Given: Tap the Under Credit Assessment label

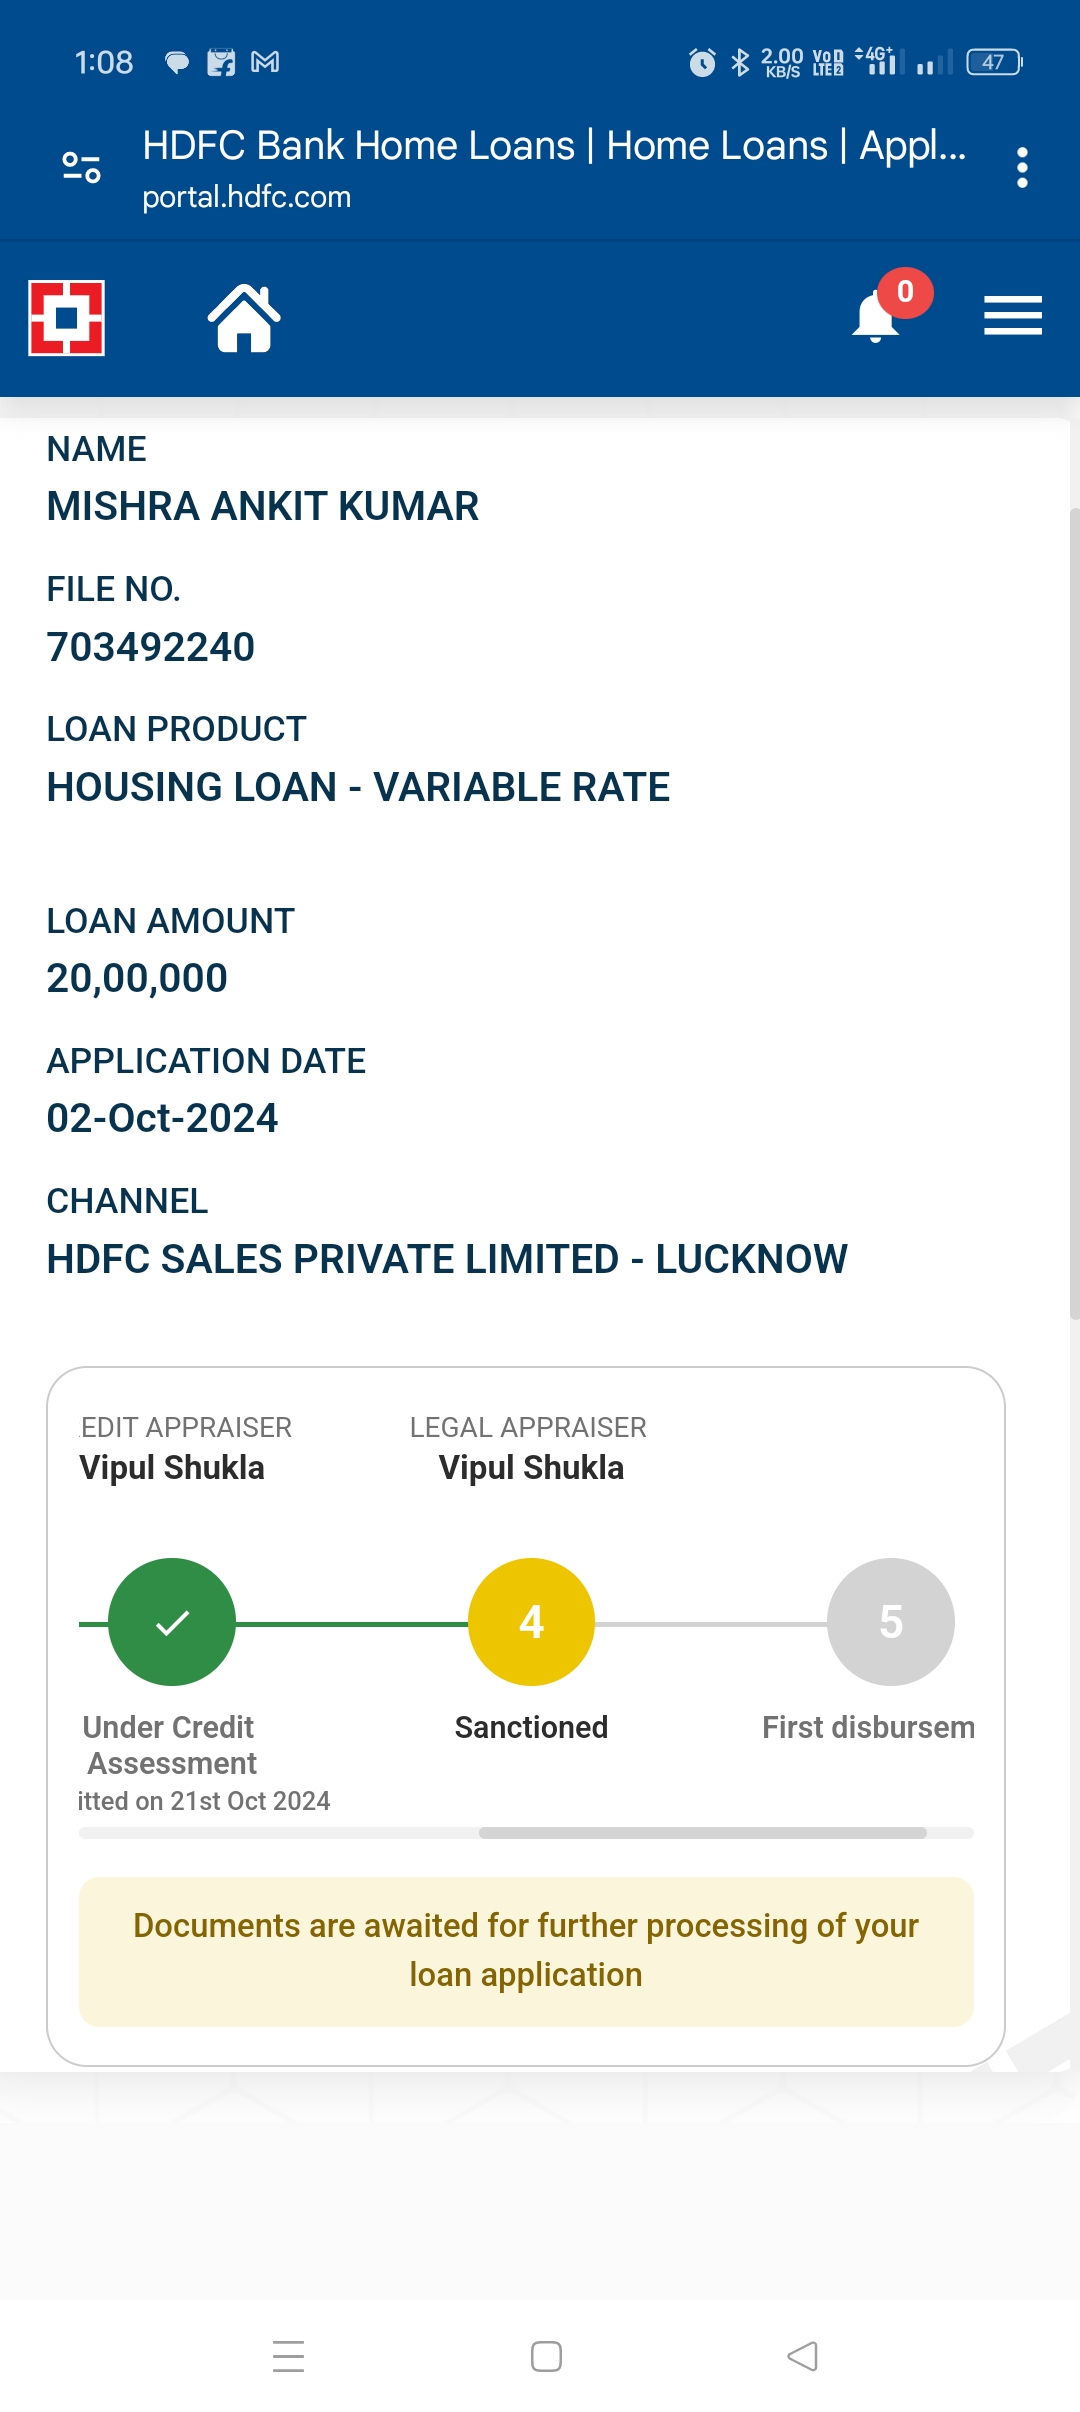Looking at the screenshot, I should [169, 1744].
